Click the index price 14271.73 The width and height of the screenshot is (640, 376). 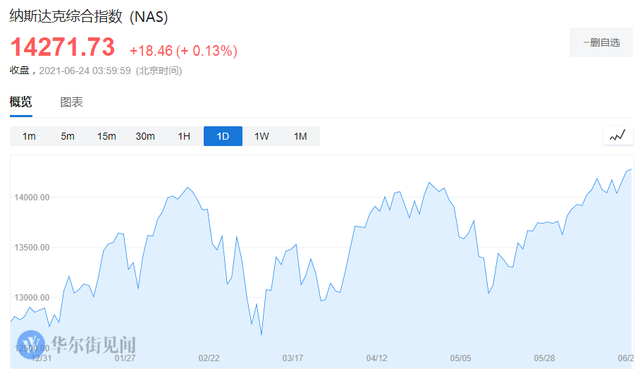pyautogui.click(x=62, y=47)
